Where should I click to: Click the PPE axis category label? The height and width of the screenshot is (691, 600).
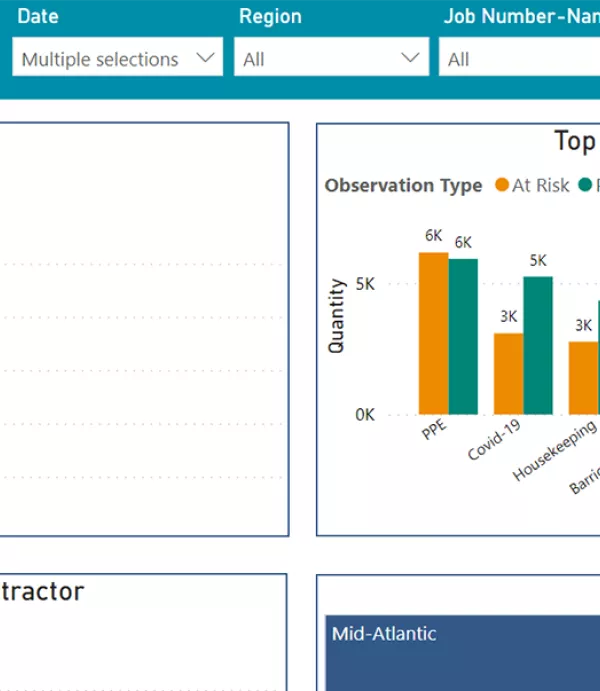434,429
